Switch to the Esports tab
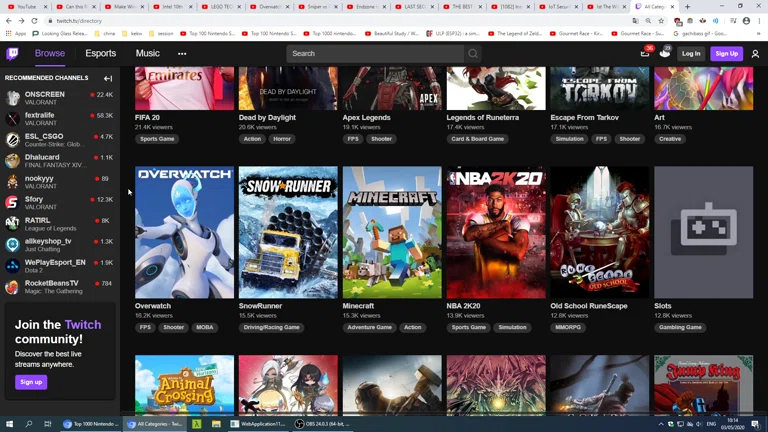Screen dimensions: 768x432 tap(101, 54)
